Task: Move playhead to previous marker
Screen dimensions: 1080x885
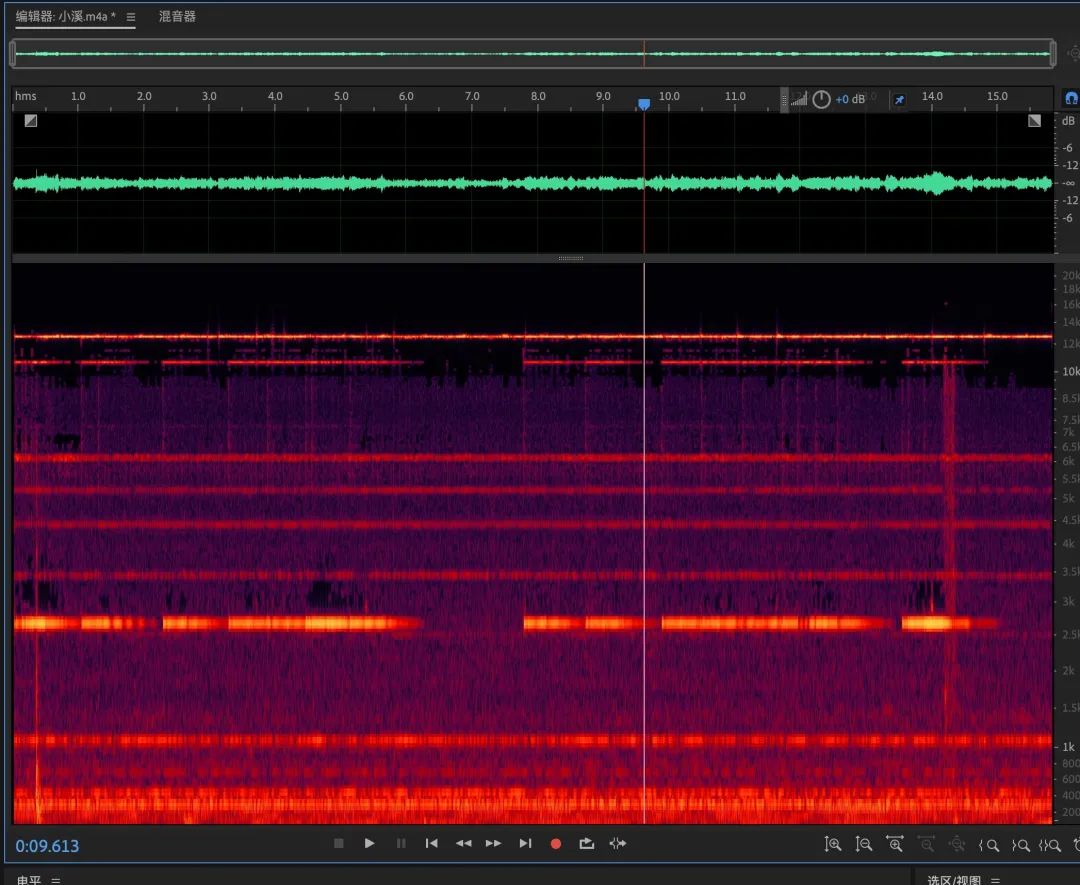Action: pos(432,843)
